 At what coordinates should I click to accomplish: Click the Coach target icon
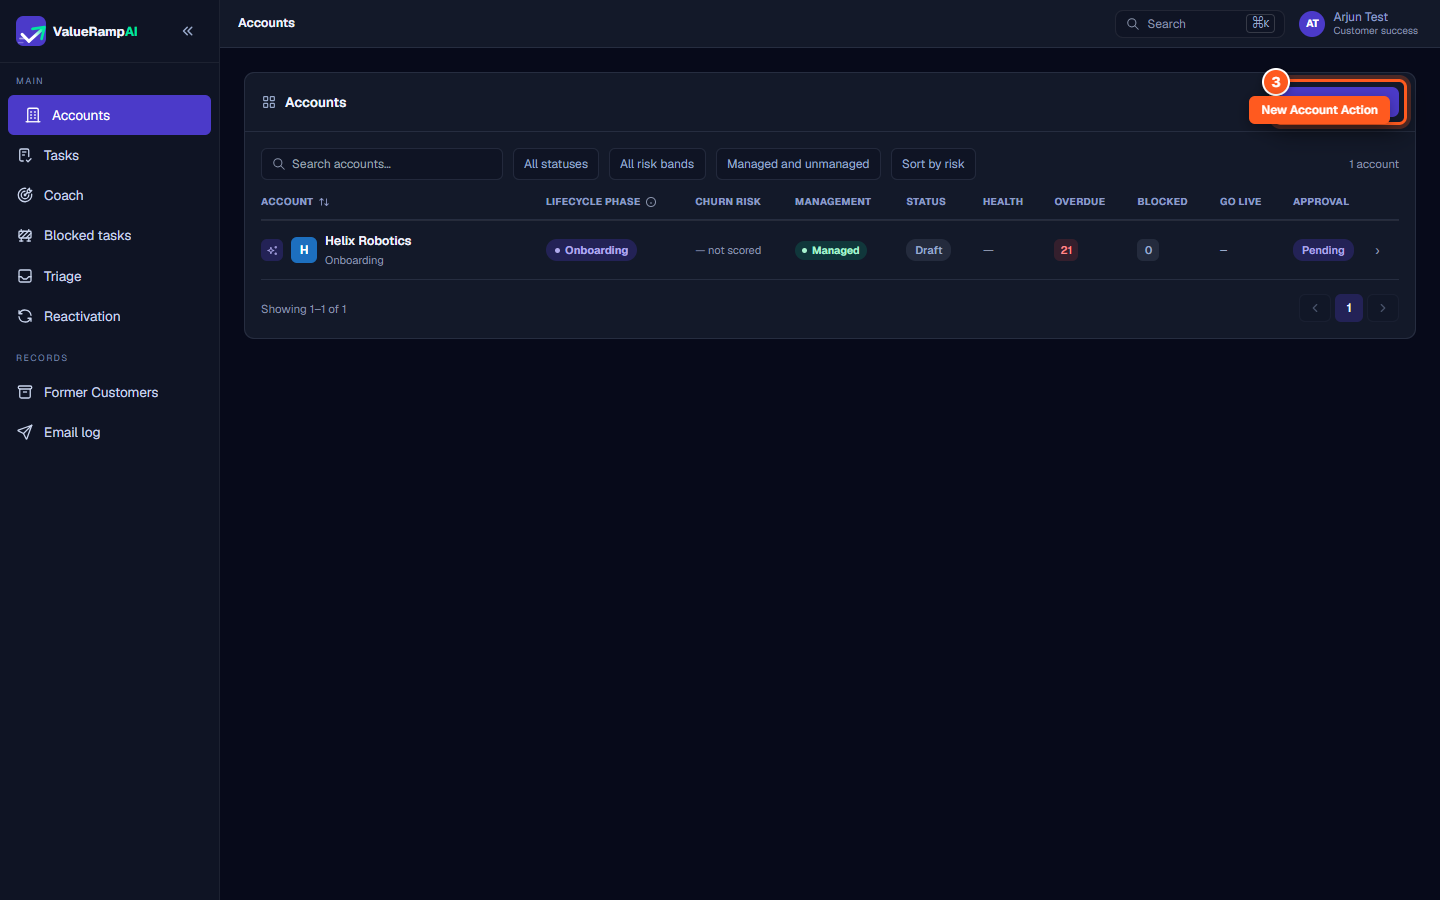click(x=25, y=195)
